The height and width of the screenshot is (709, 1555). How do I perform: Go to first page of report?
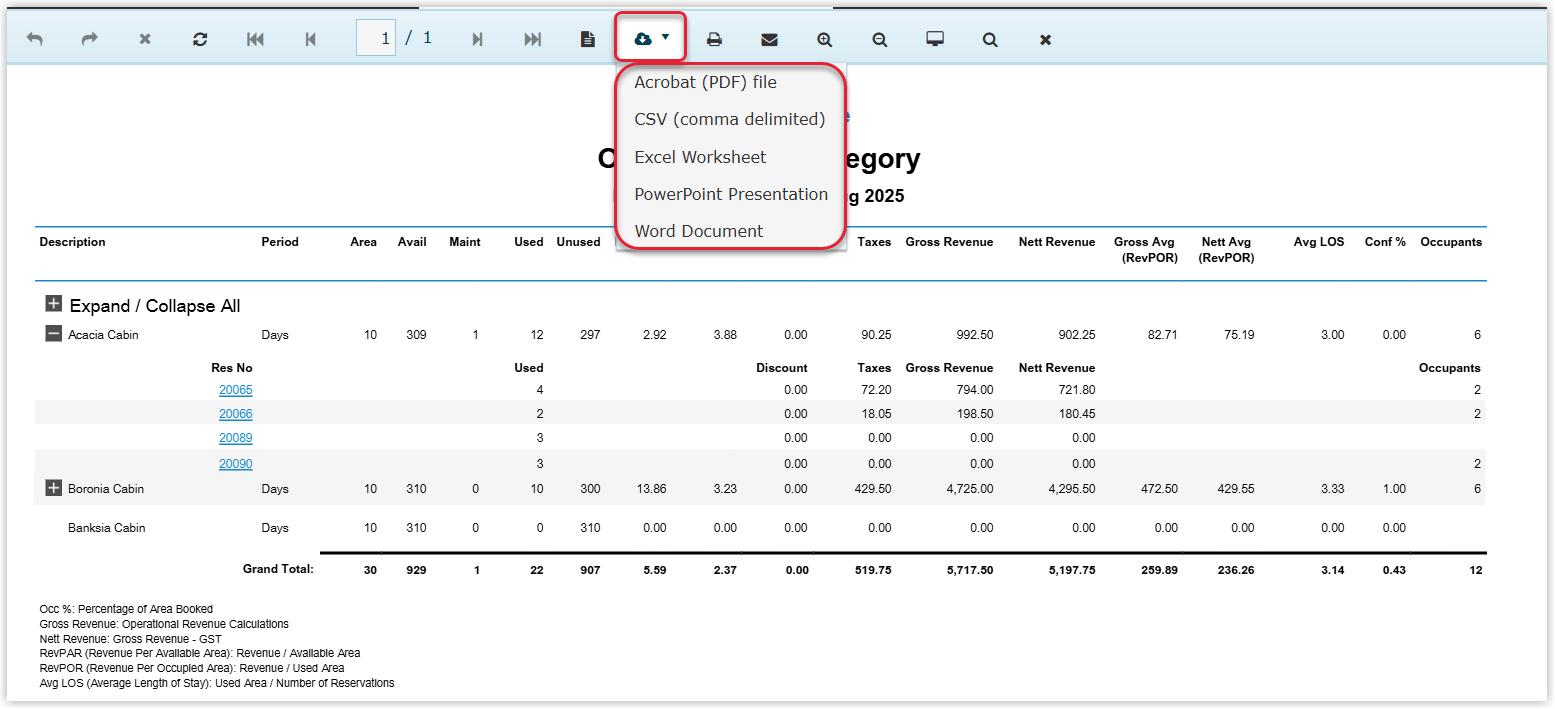[255, 39]
